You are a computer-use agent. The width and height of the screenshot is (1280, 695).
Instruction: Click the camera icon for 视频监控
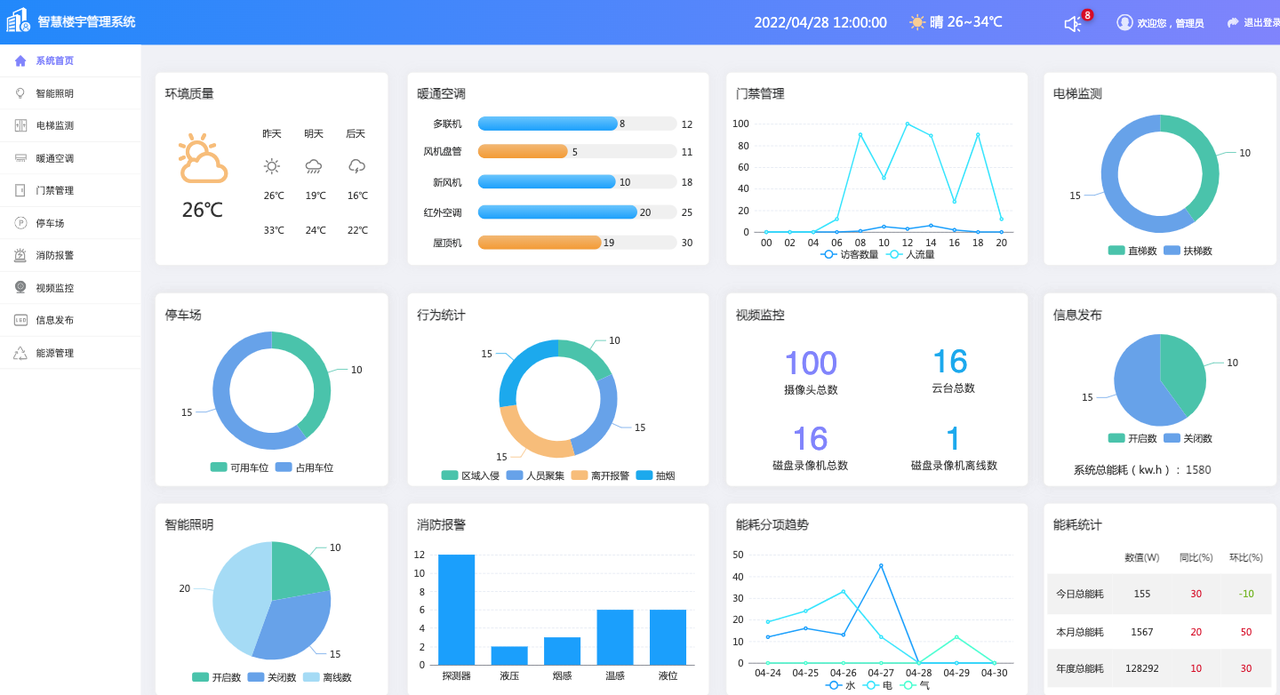(x=20, y=287)
